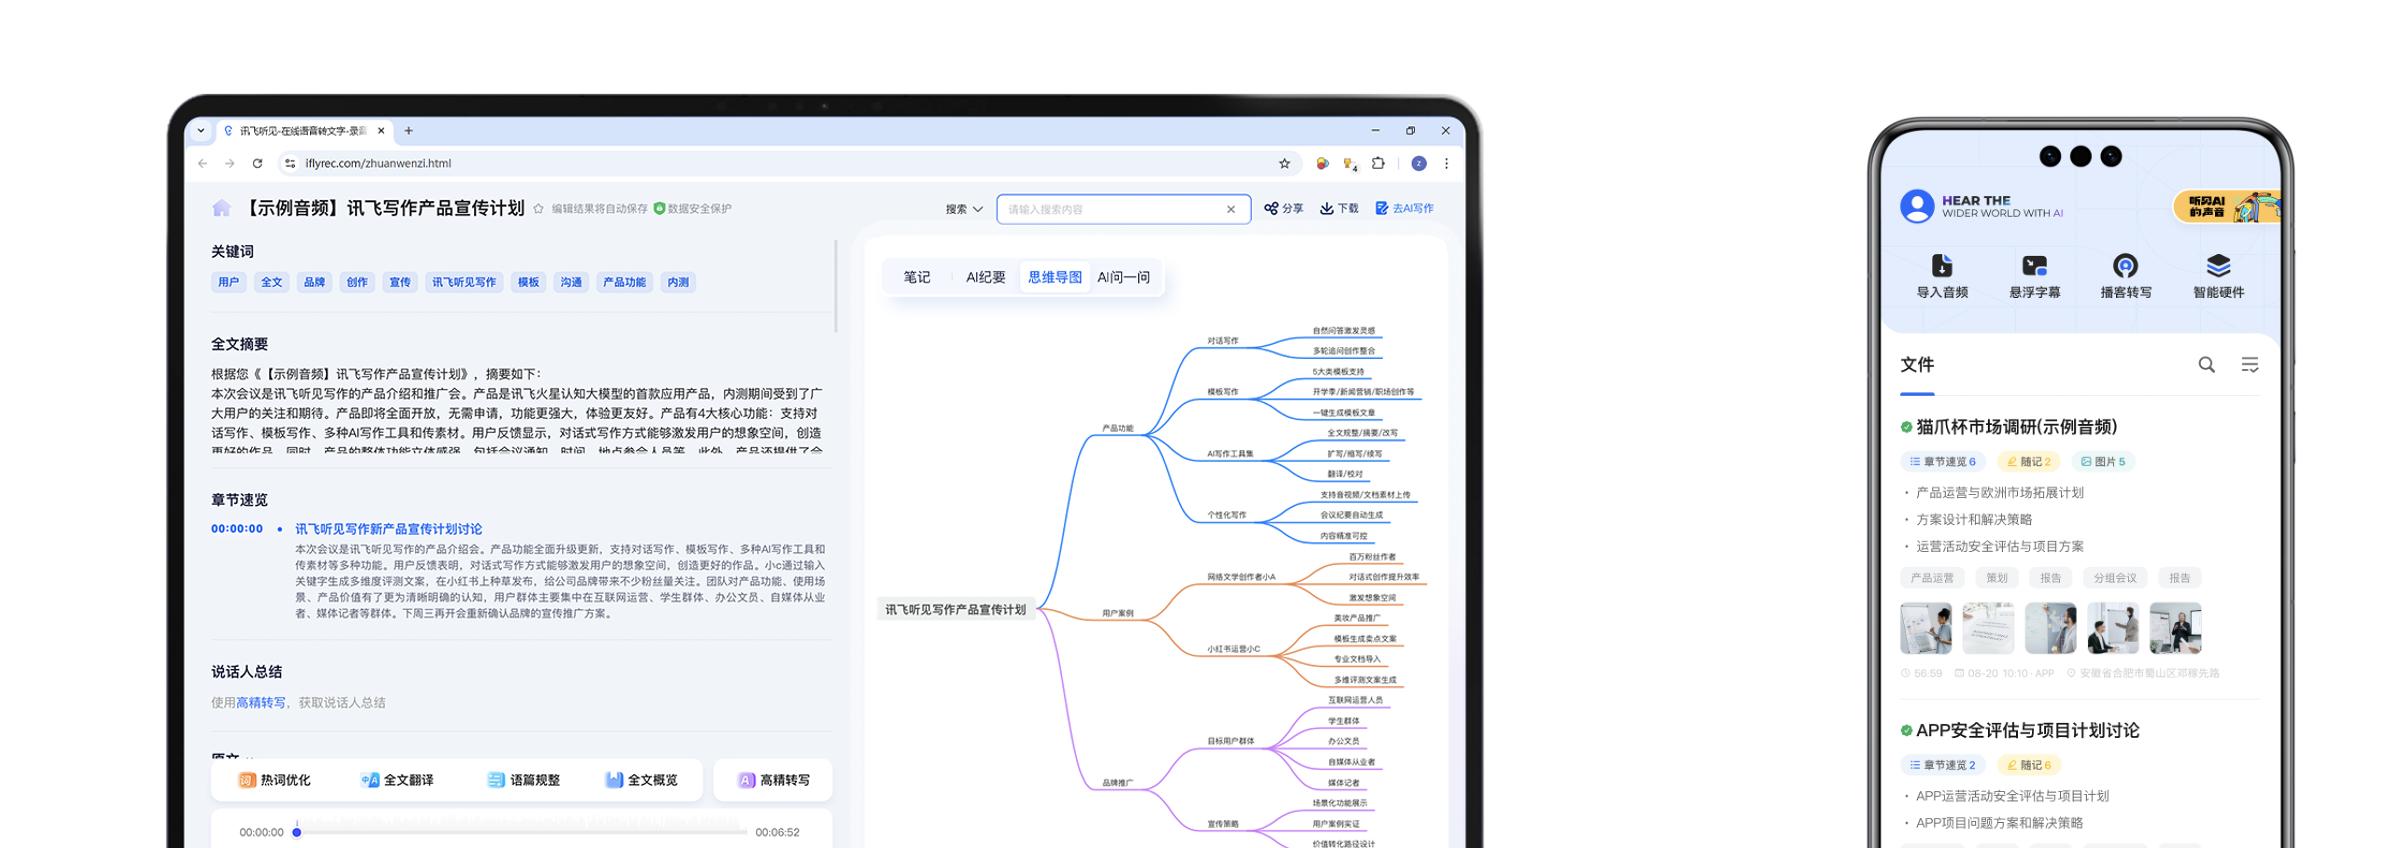Open a new browser tab
The height and width of the screenshot is (848, 2386).
click(408, 131)
